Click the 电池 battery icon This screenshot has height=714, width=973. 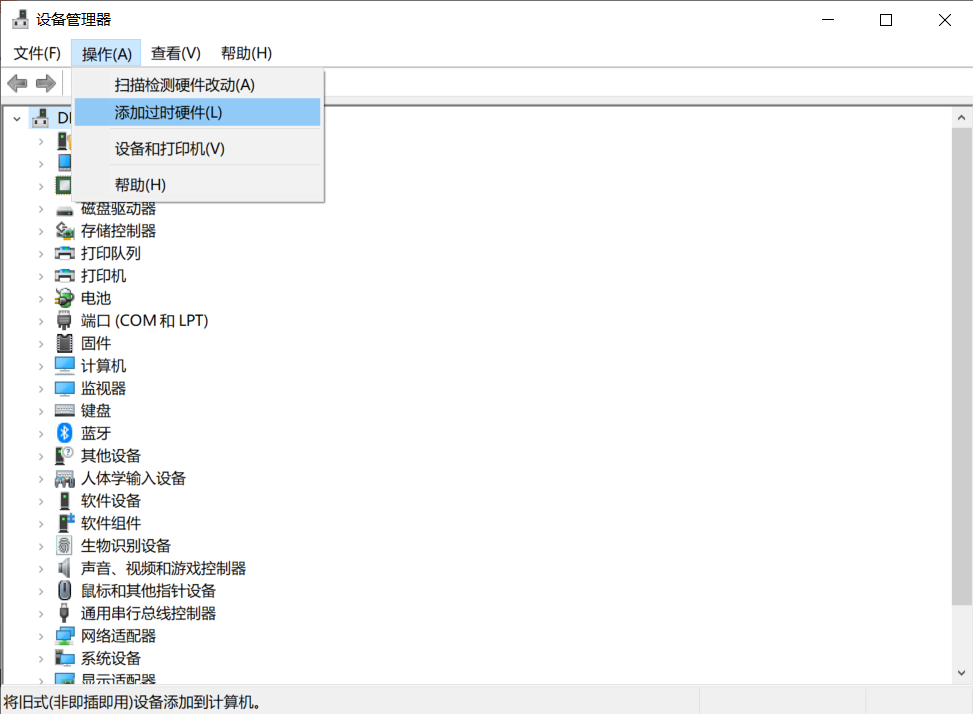[x=65, y=298]
